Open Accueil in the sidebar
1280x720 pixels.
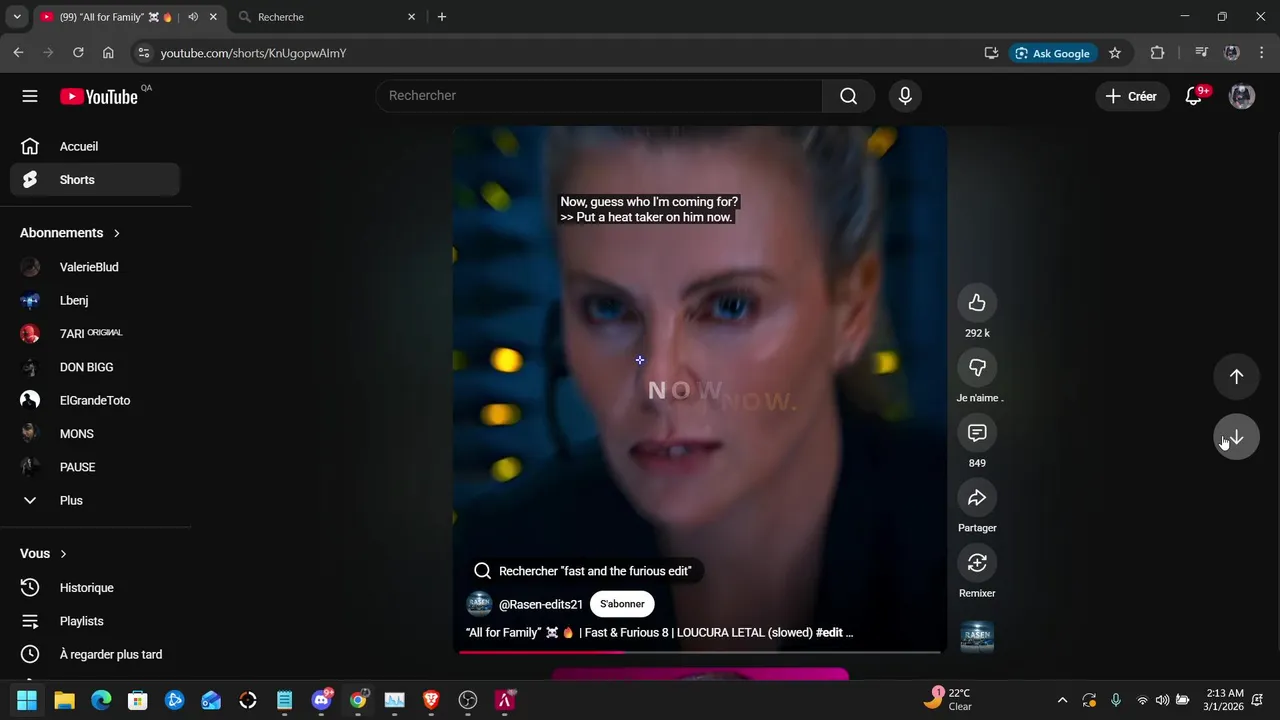[x=95, y=147]
